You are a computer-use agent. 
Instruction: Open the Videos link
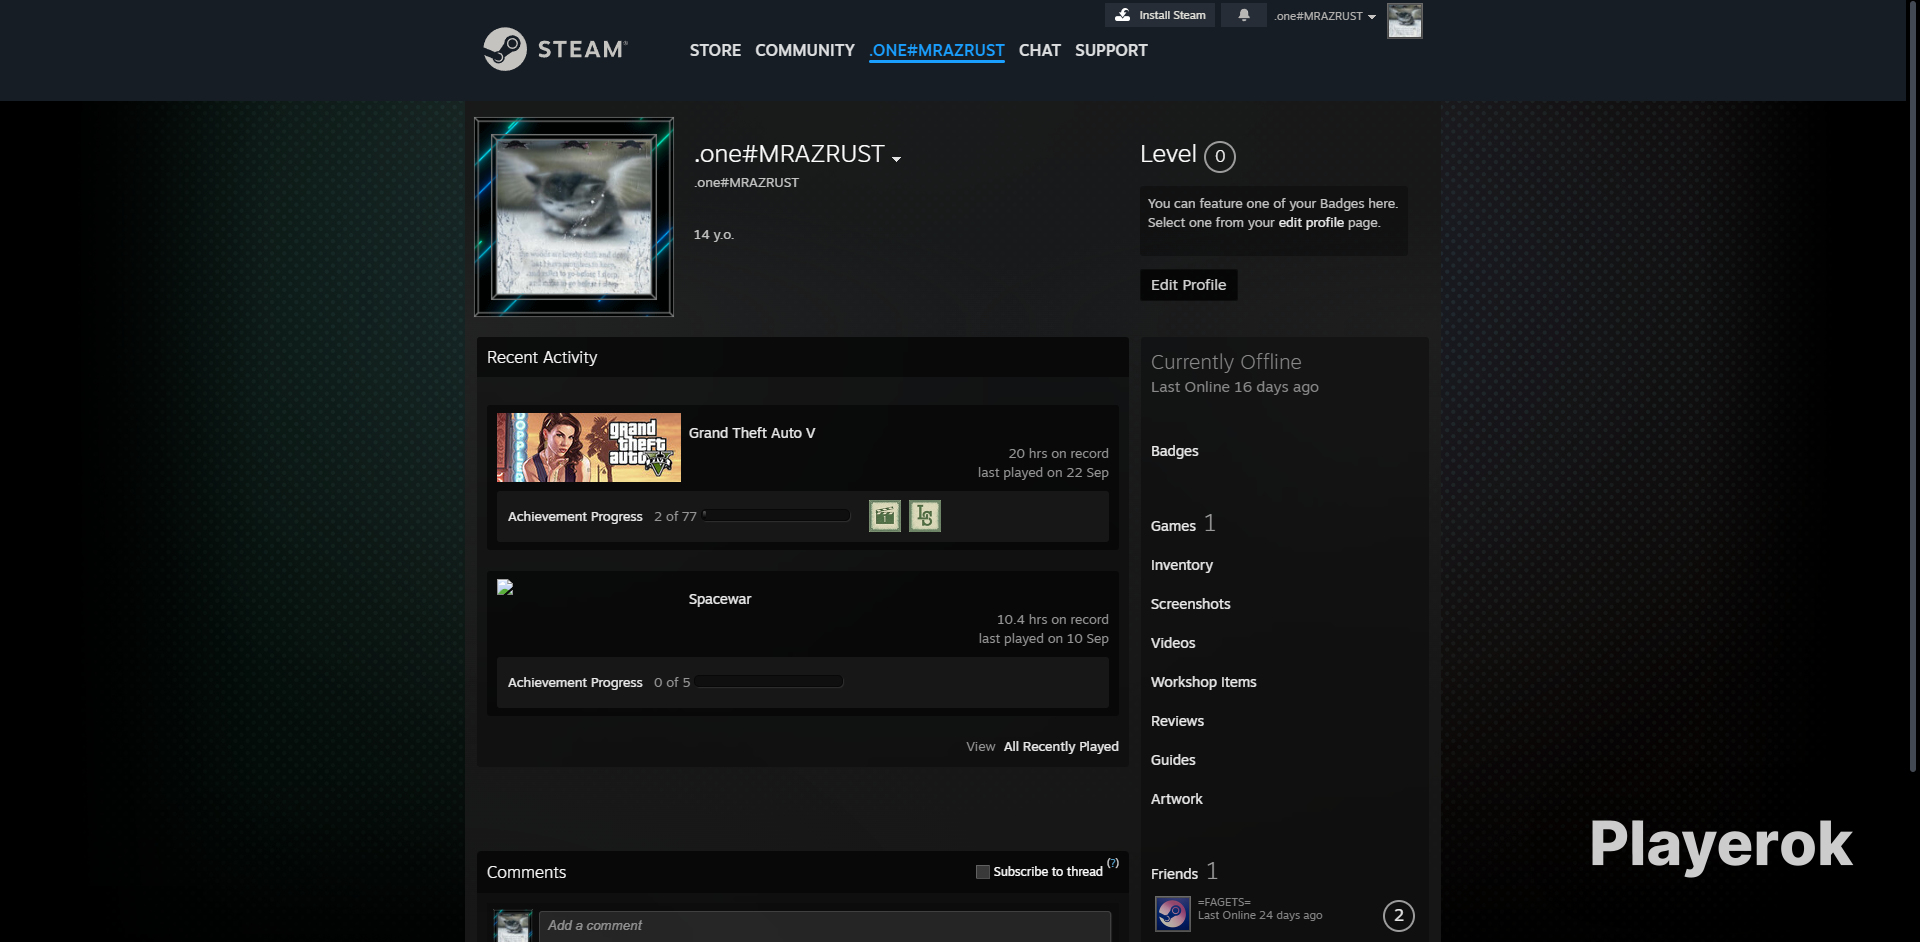1173,643
